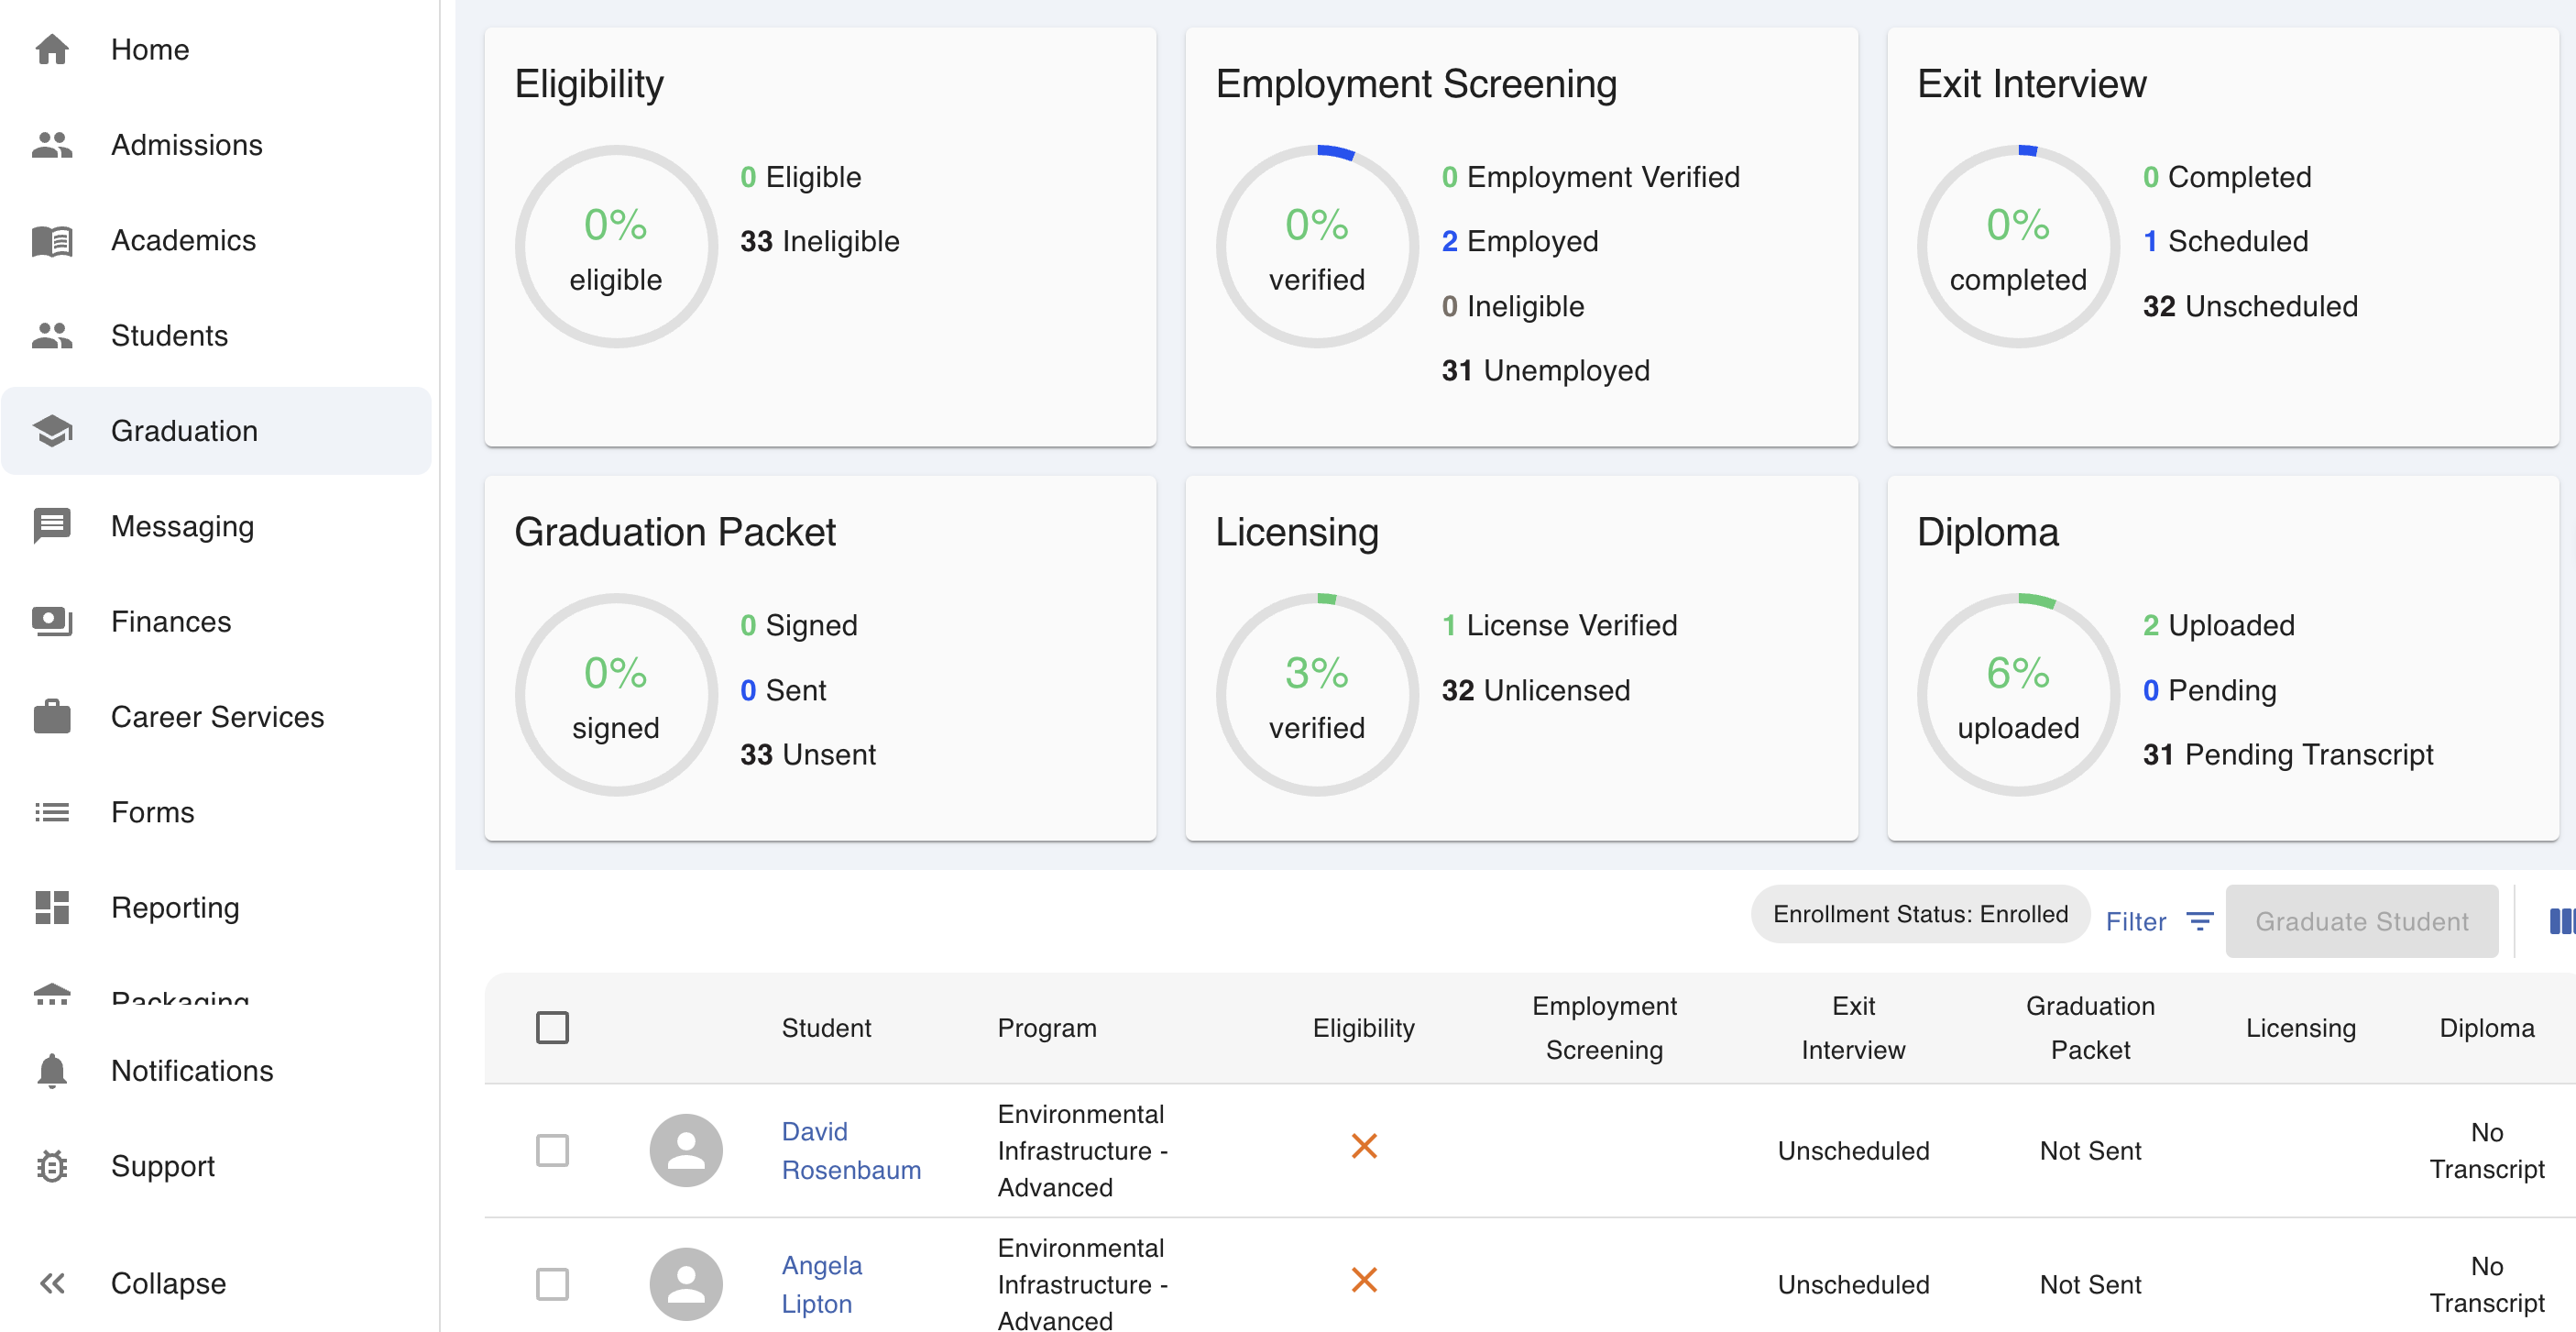Image resolution: width=2576 pixels, height=1332 pixels.
Task: Collapse the sidebar navigation
Action: [168, 1283]
